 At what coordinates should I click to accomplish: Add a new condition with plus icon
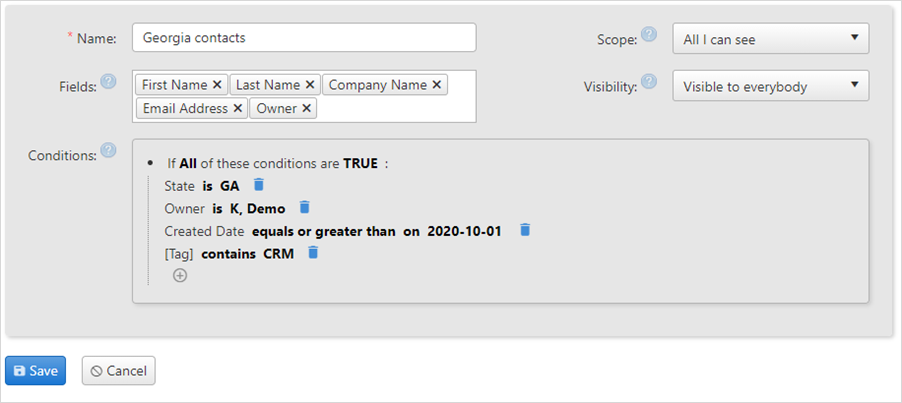180,276
